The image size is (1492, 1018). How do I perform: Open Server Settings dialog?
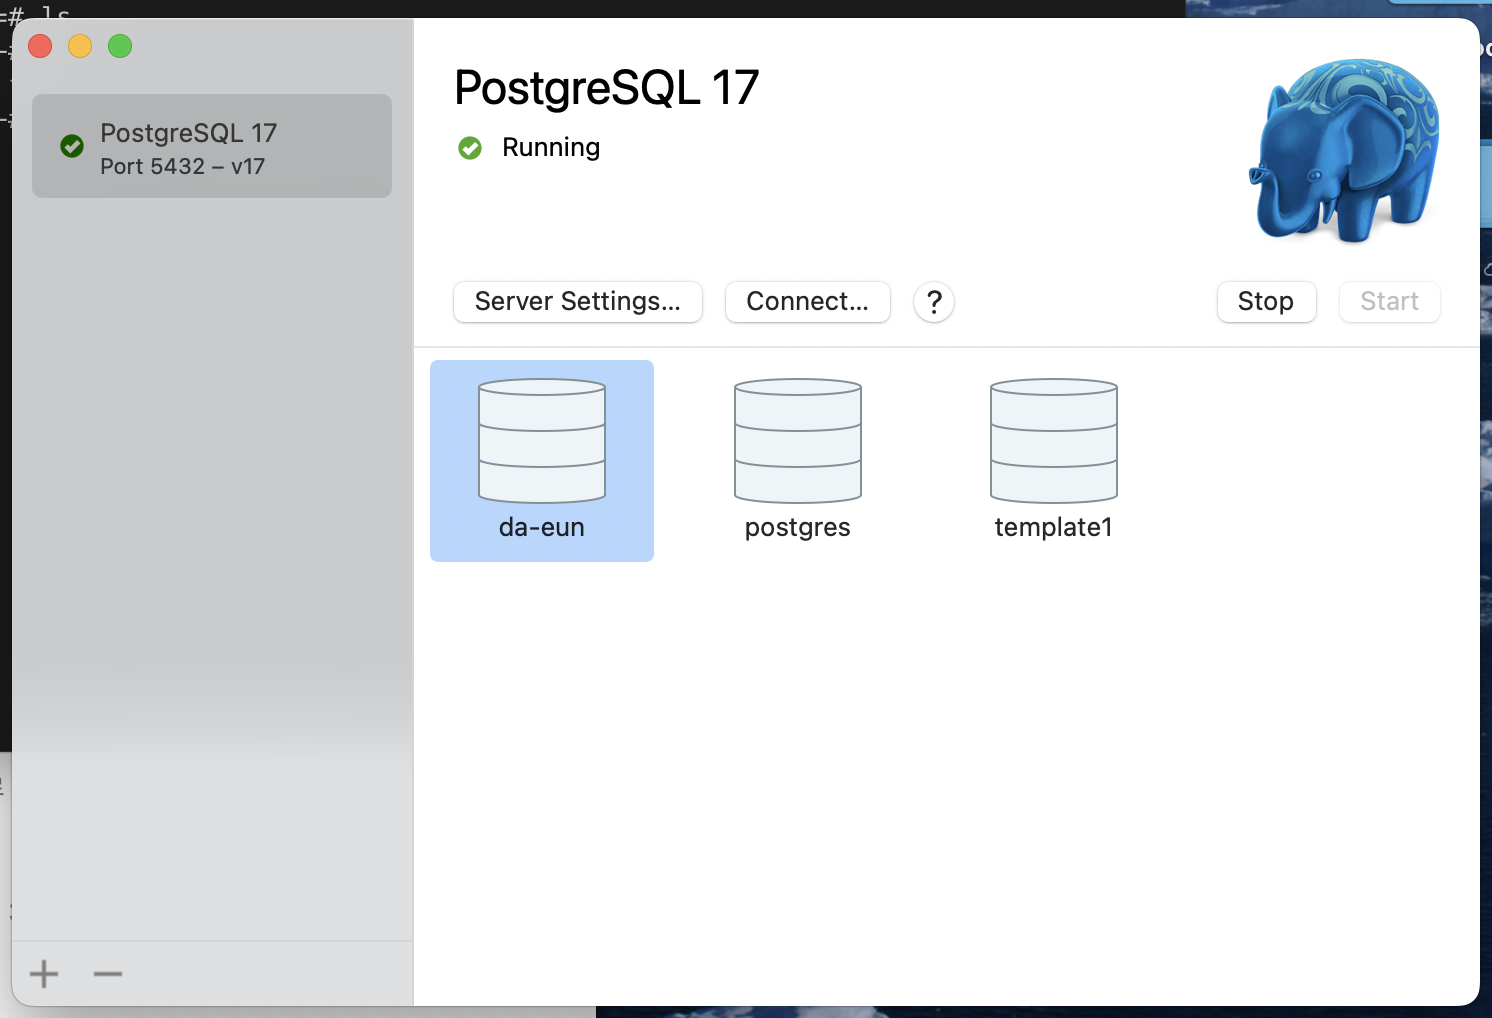(x=578, y=302)
